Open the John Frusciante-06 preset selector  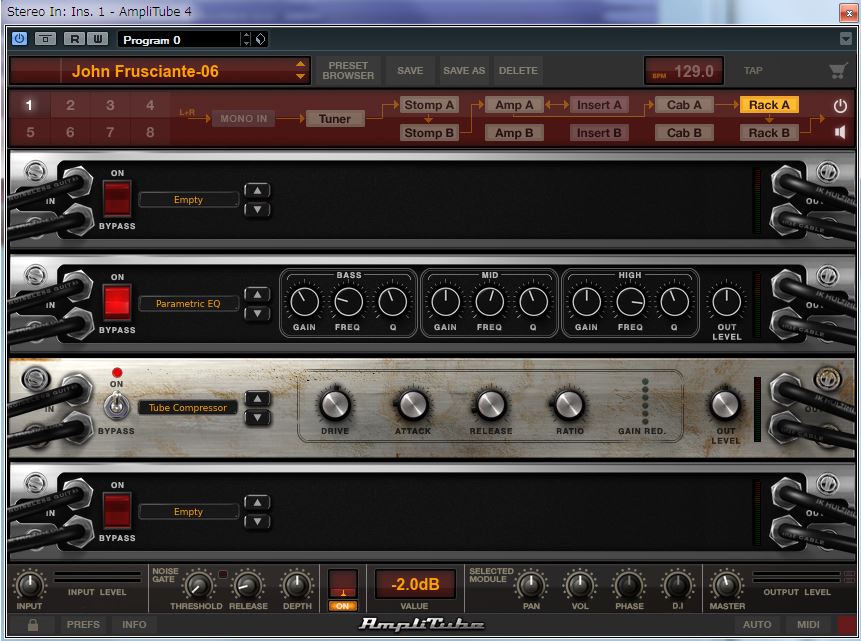[160, 70]
